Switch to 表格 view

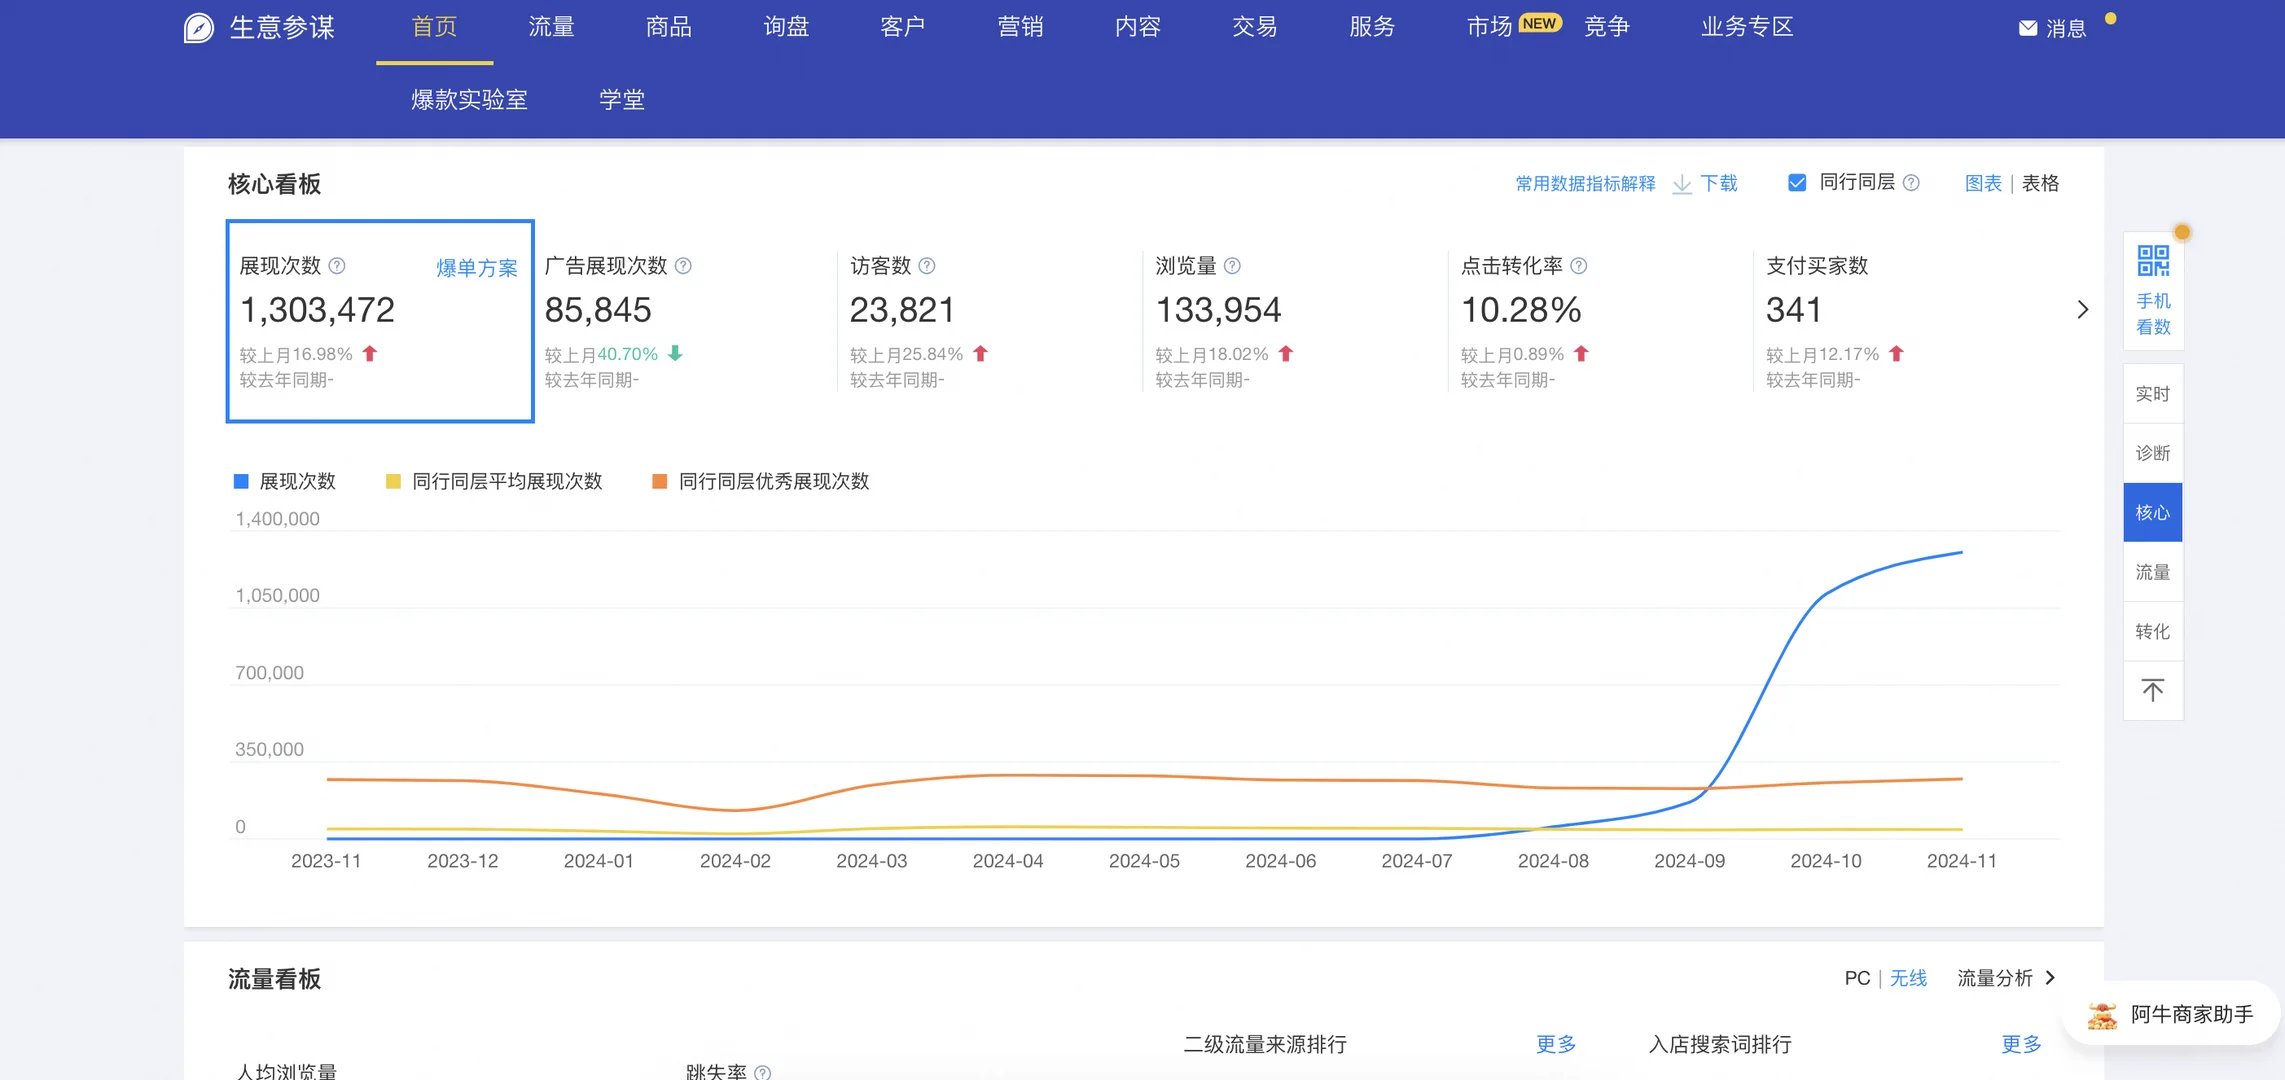pyautogui.click(x=2040, y=184)
